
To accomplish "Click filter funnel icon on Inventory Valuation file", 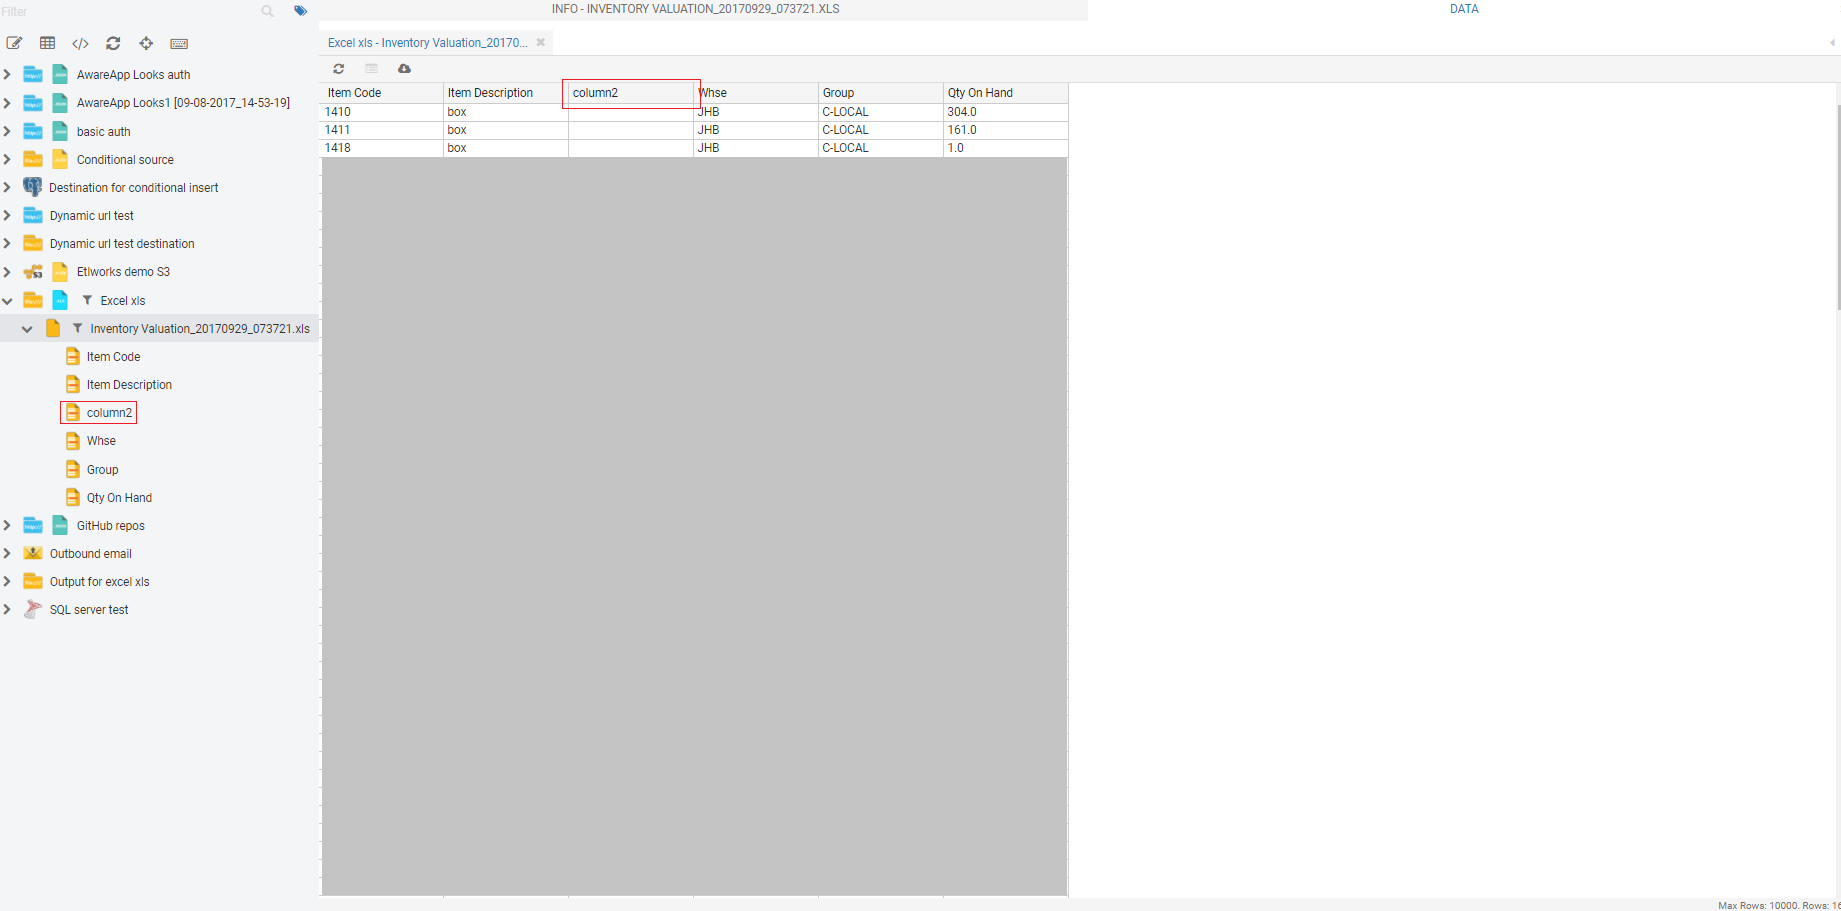I will [x=77, y=328].
